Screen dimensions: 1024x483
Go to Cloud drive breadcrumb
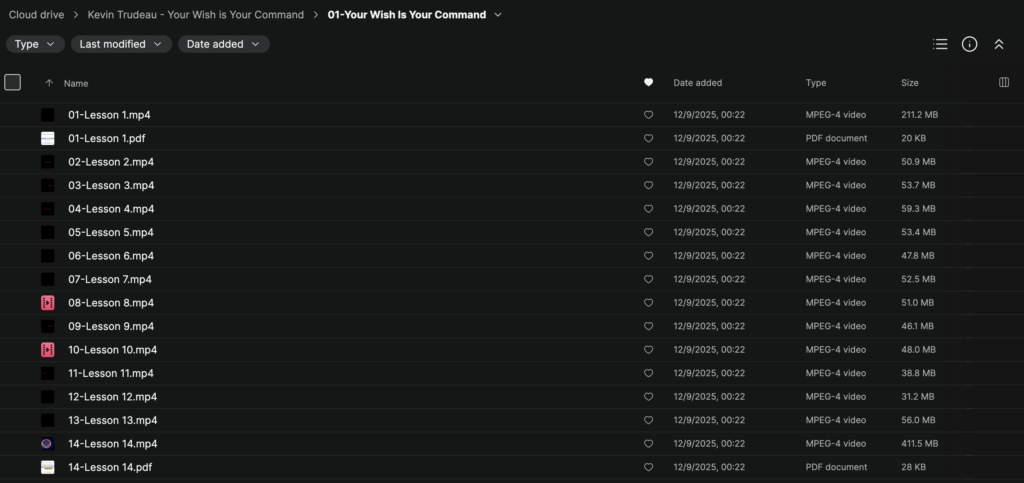point(36,15)
